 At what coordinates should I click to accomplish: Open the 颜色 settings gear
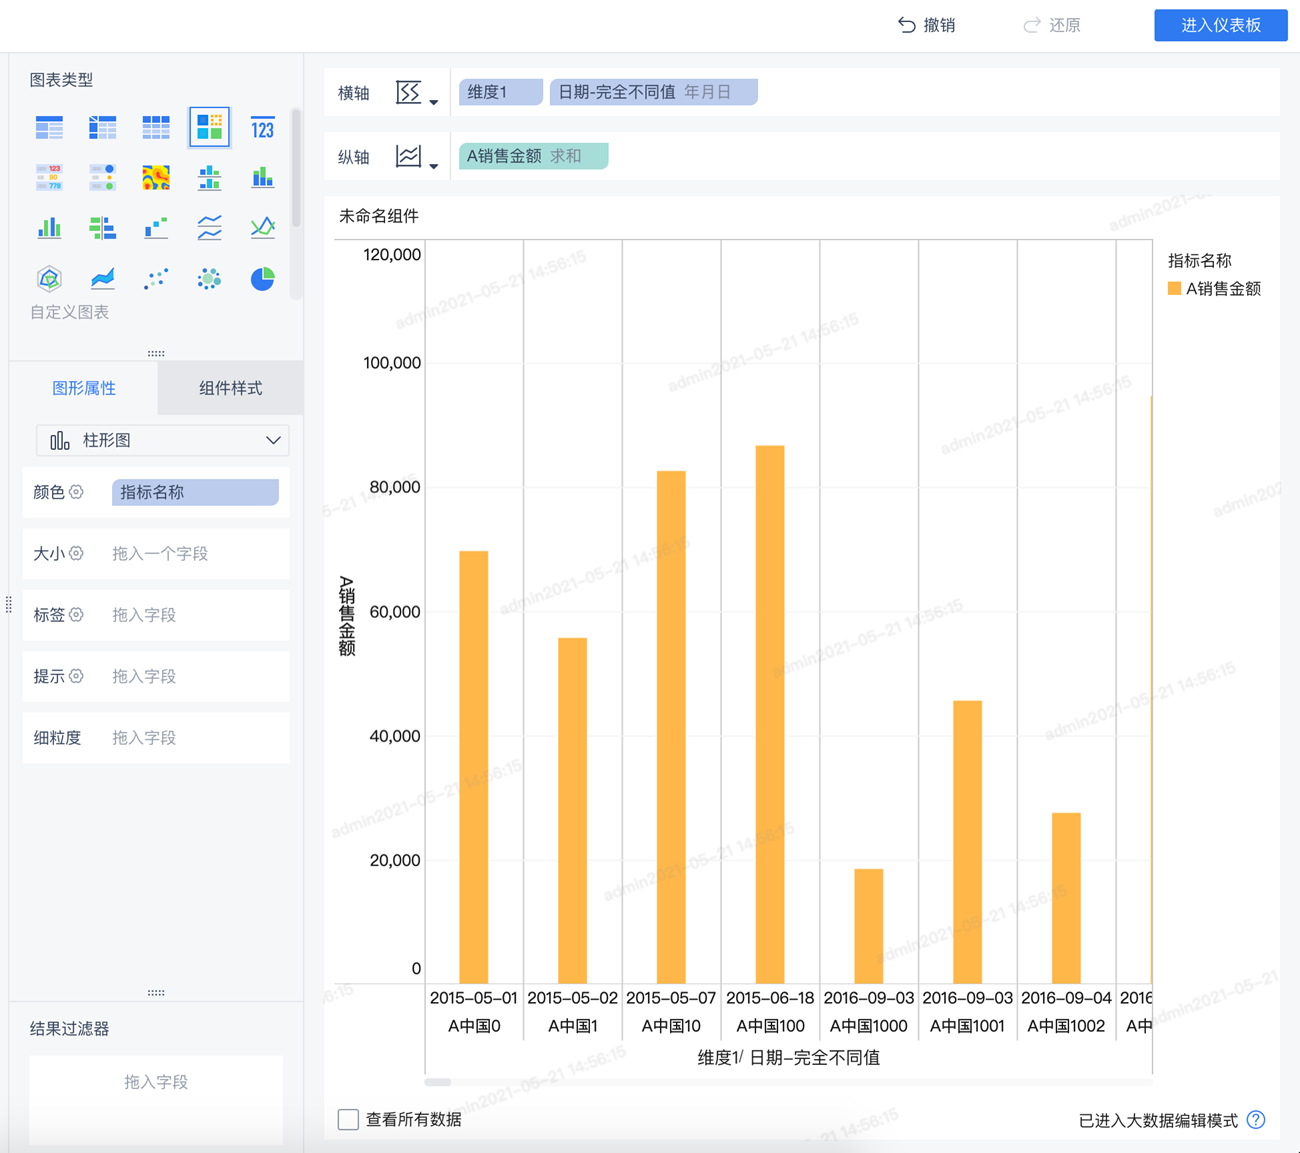(x=76, y=492)
